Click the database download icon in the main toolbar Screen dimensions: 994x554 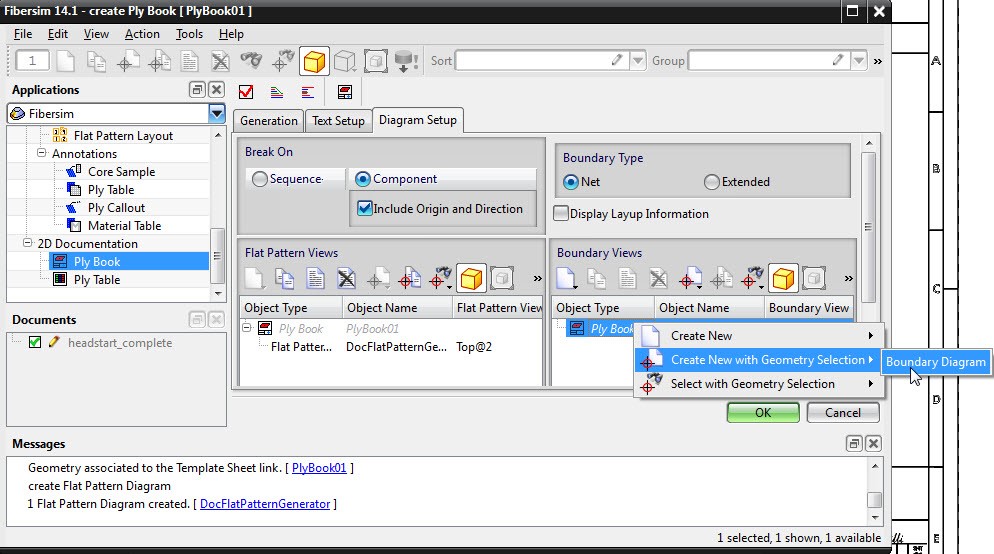(x=406, y=61)
